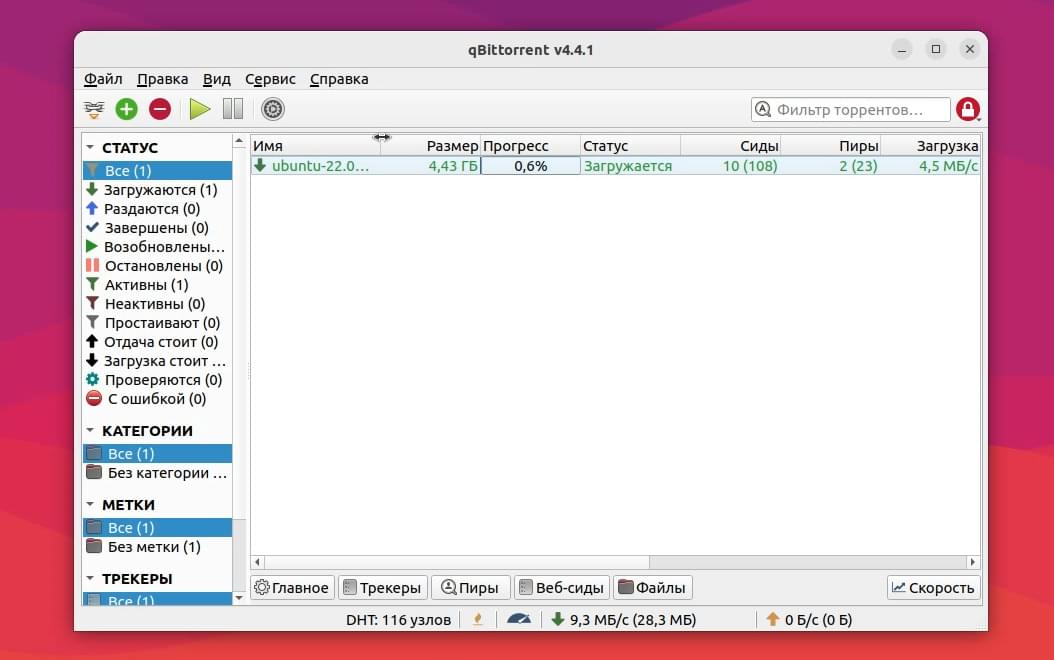Switch to the Веб-сиды tab
1054x660 pixels.
pos(562,587)
